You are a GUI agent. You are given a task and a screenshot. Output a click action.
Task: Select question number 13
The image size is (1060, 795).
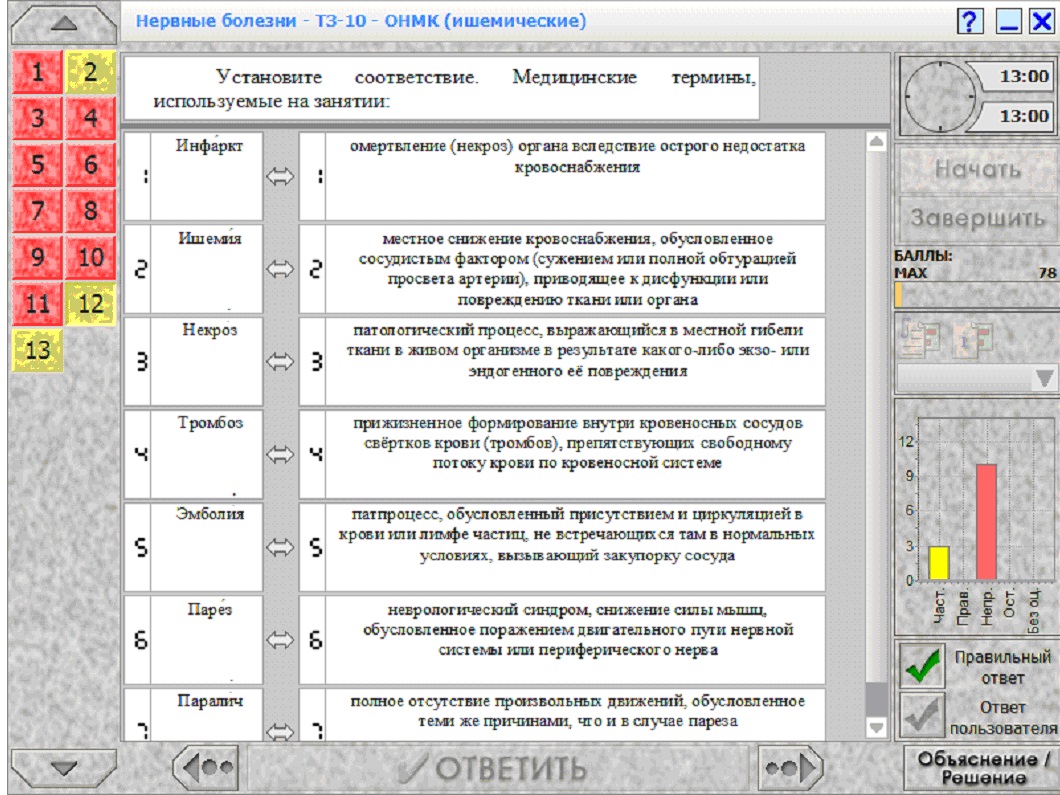tap(38, 350)
